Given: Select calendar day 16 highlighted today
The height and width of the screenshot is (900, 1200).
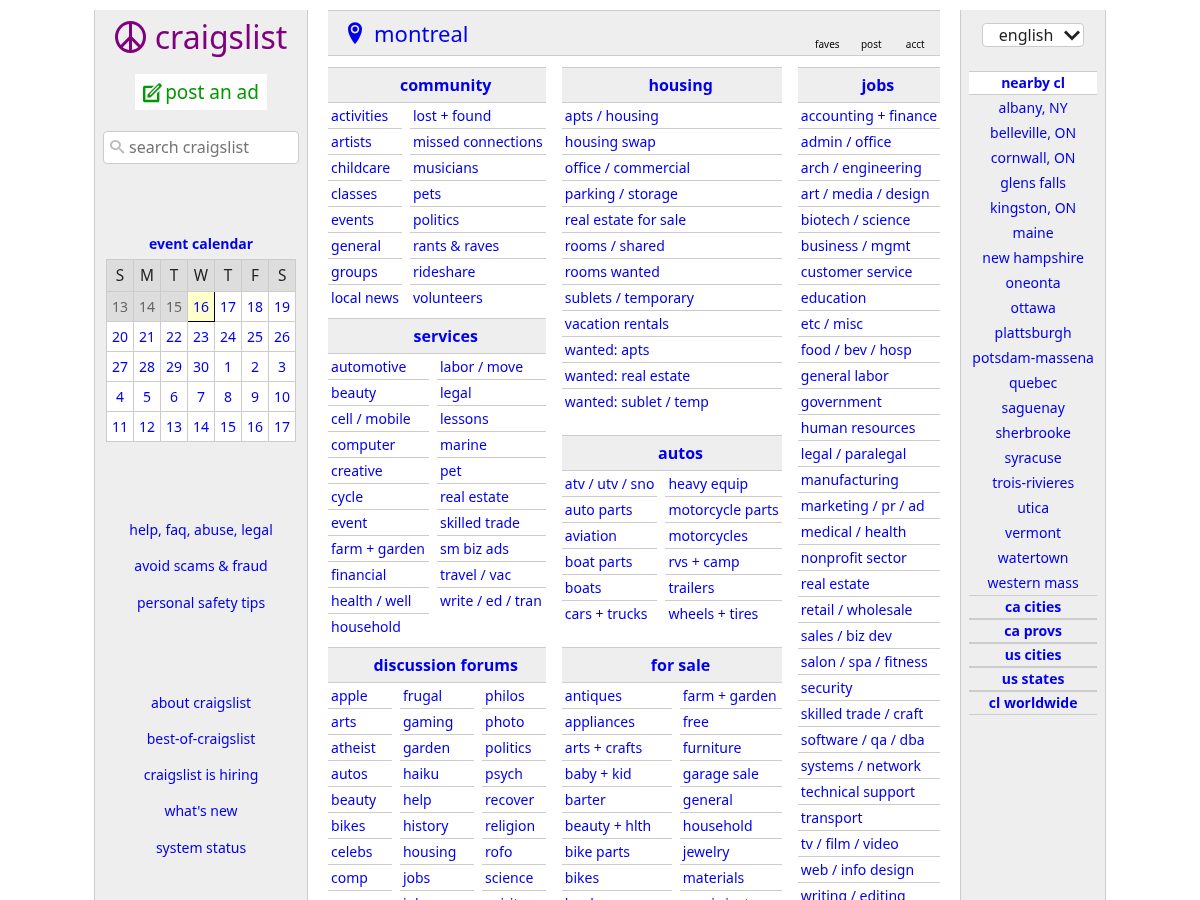Looking at the screenshot, I should click(x=201, y=307).
